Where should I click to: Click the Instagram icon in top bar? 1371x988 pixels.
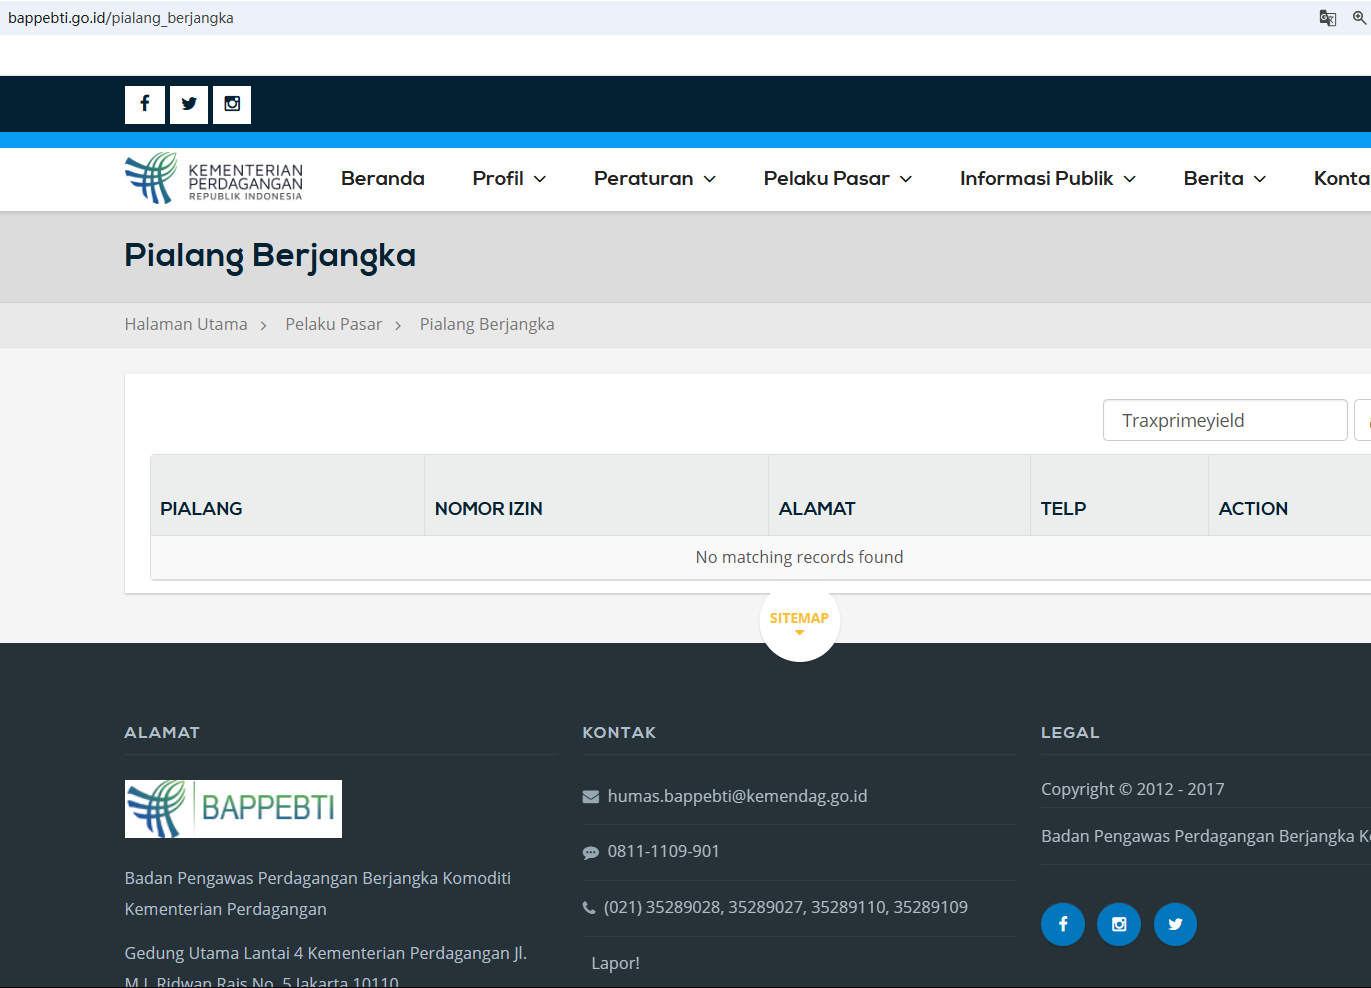(x=232, y=104)
